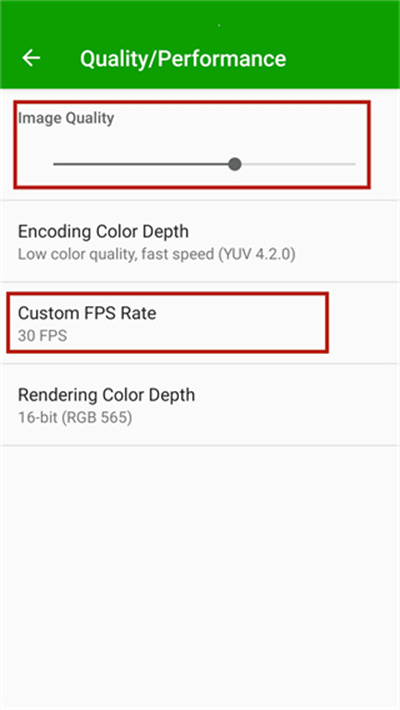Open Custom FPS Rate option
Viewport: 400px width, 710px height.
[x=200, y=323]
